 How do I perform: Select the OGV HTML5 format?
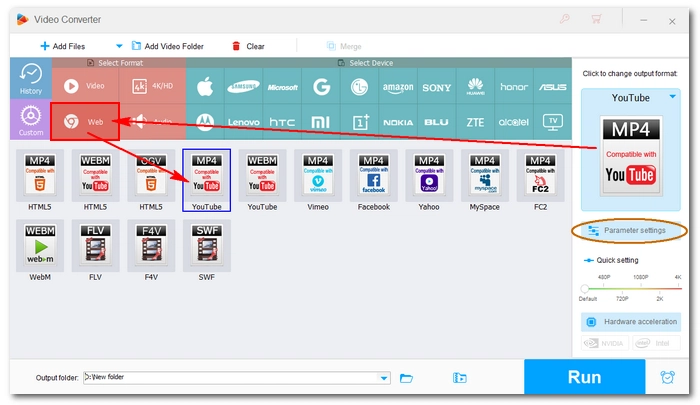151,180
